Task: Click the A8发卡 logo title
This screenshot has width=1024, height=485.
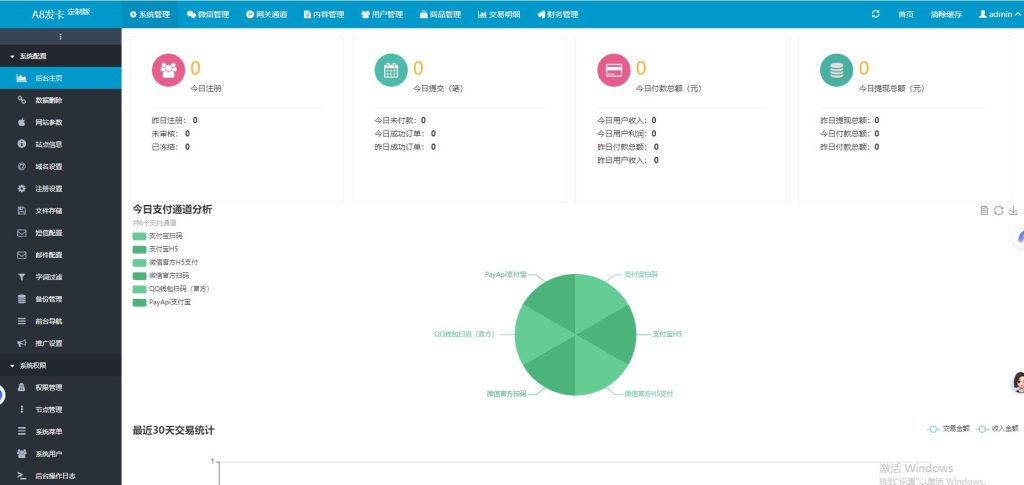Action: (61, 14)
